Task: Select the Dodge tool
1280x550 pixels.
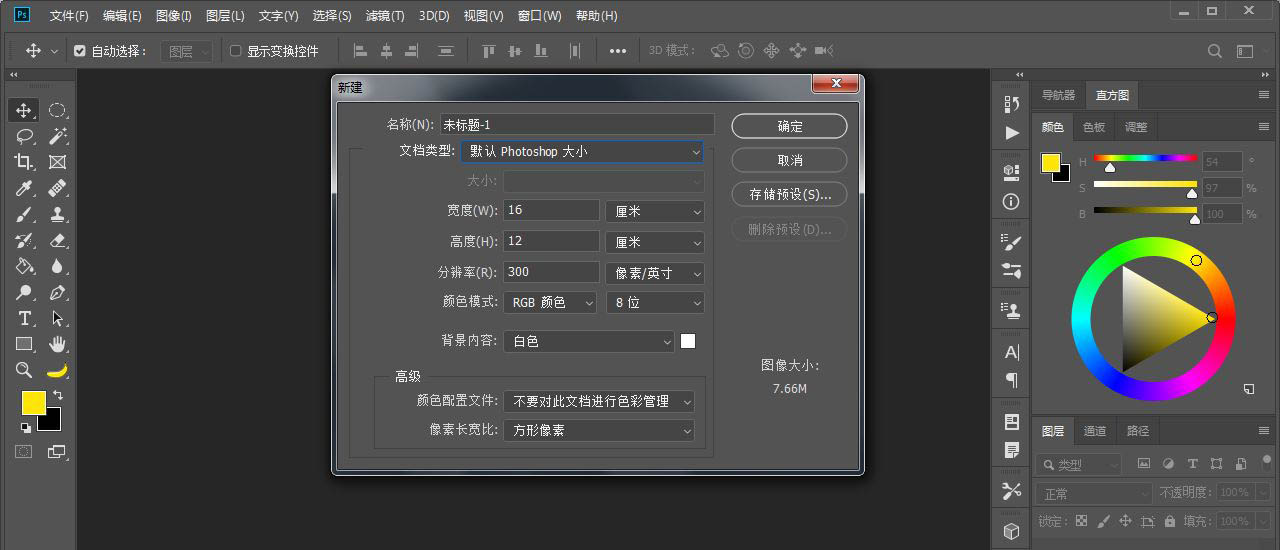Action: [x=24, y=292]
